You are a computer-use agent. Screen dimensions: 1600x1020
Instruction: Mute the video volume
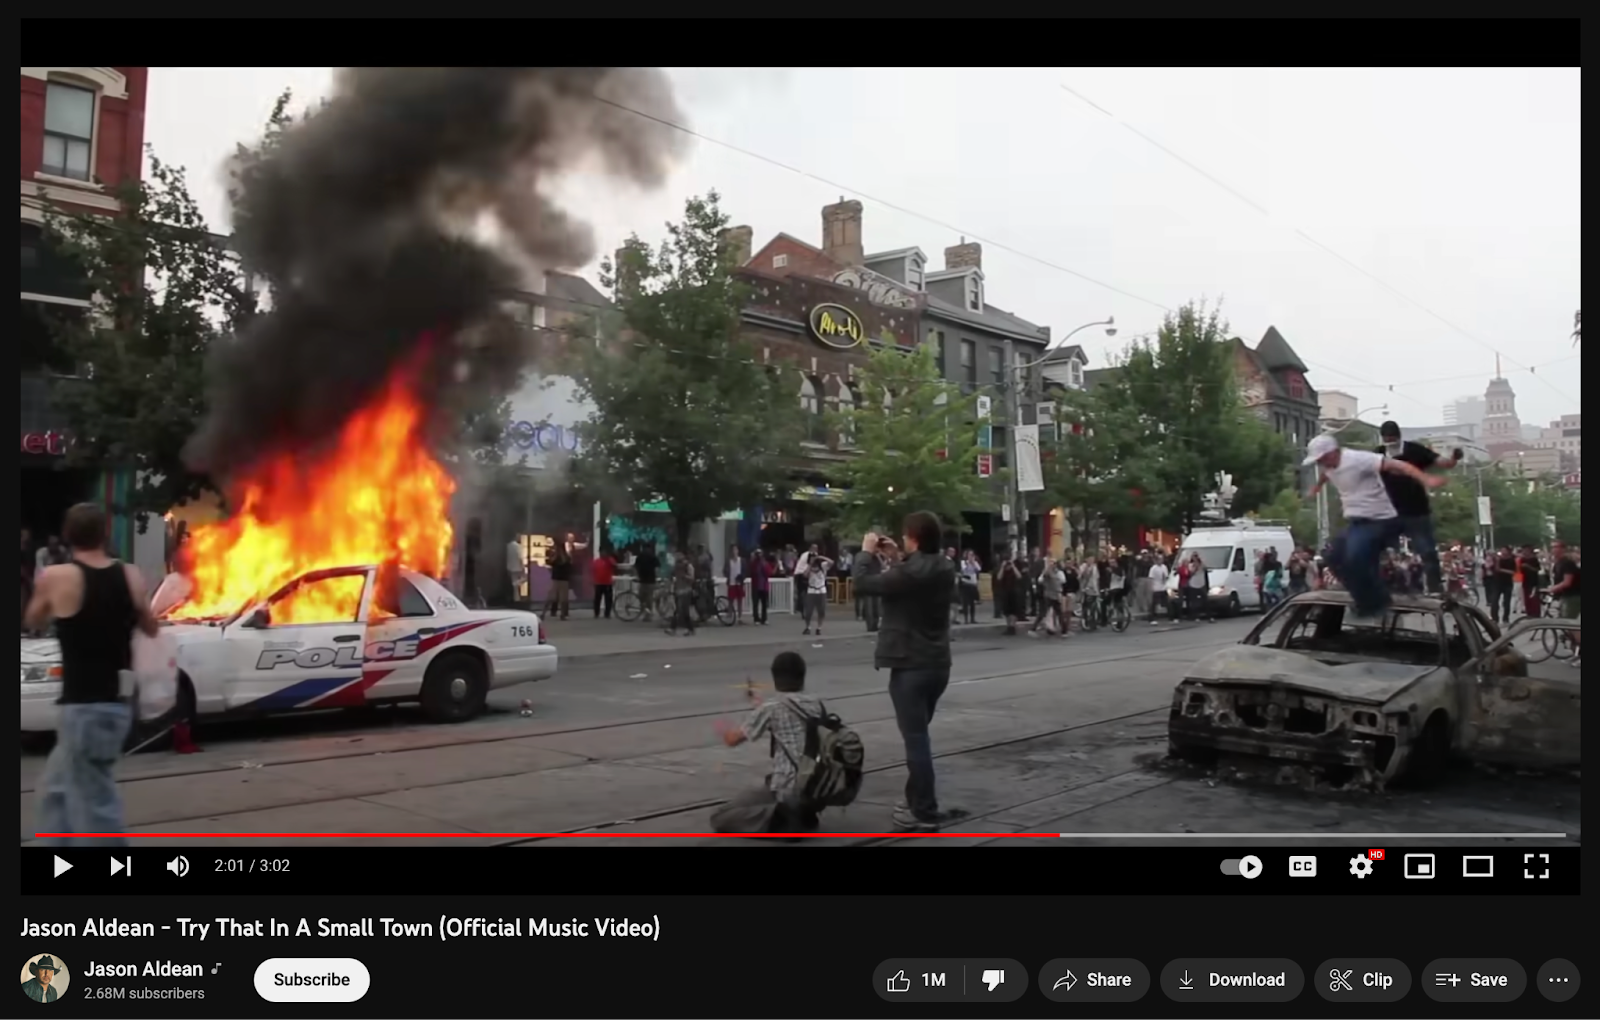pyautogui.click(x=177, y=866)
